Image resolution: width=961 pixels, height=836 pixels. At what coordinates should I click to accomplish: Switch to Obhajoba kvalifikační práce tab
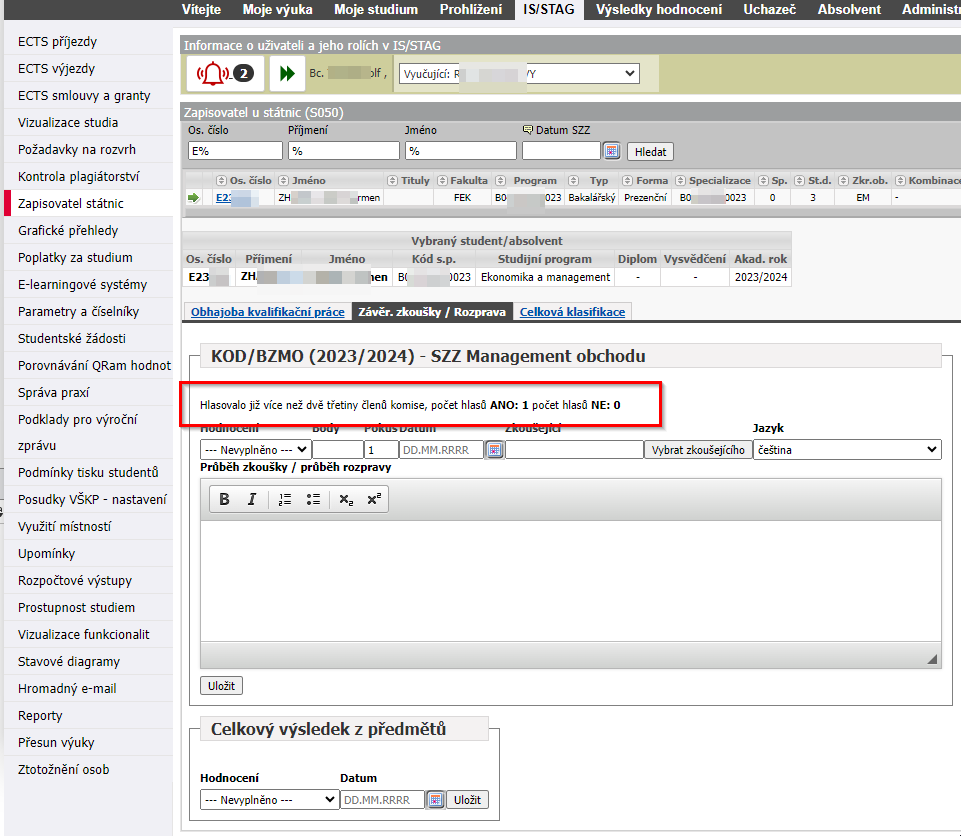pos(267,312)
